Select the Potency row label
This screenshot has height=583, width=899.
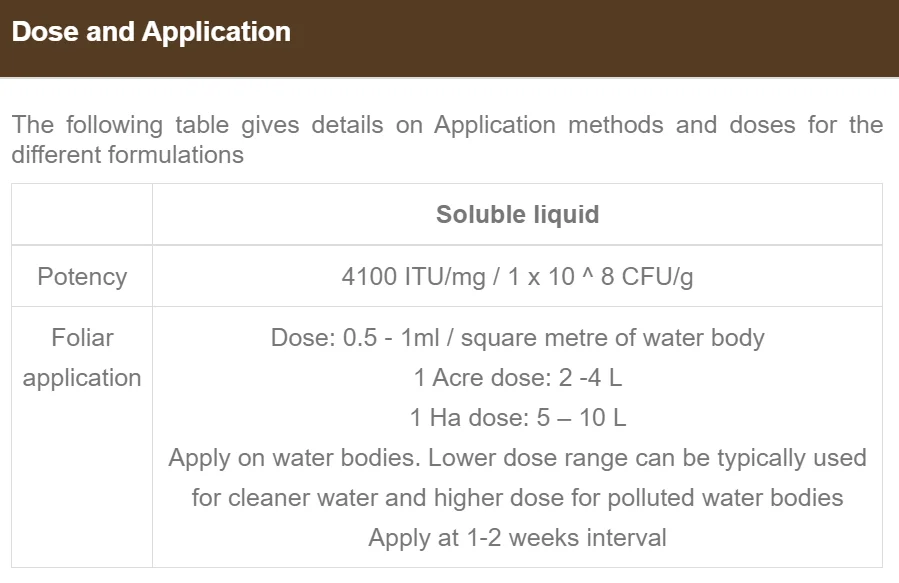(x=82, y=277)
